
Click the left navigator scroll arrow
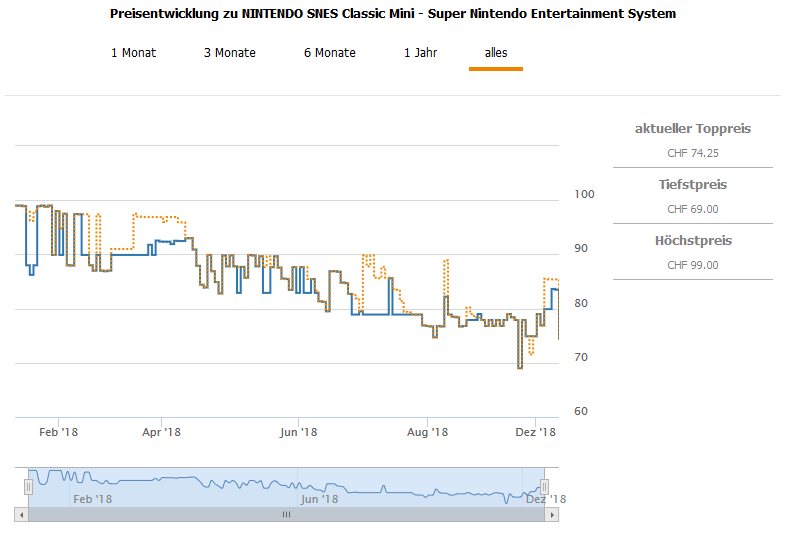tap(21, 514)
